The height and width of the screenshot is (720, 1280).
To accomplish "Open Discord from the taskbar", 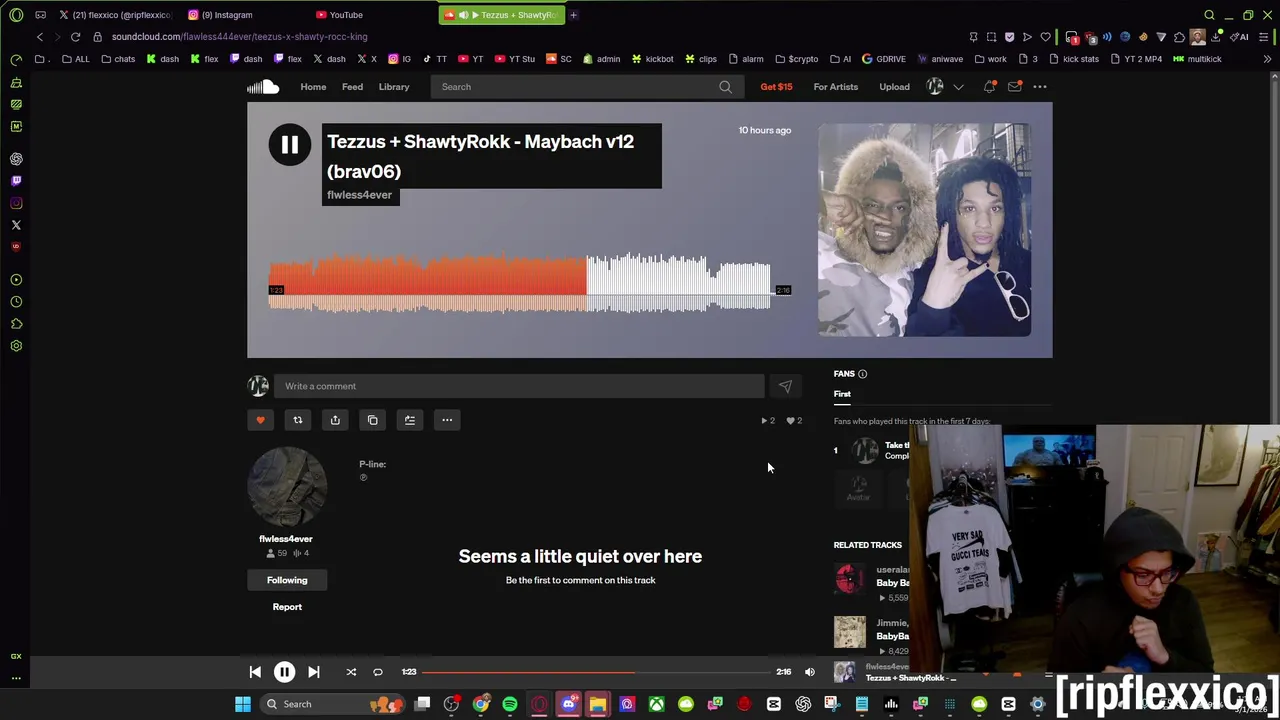I will [x=569, y=704].
